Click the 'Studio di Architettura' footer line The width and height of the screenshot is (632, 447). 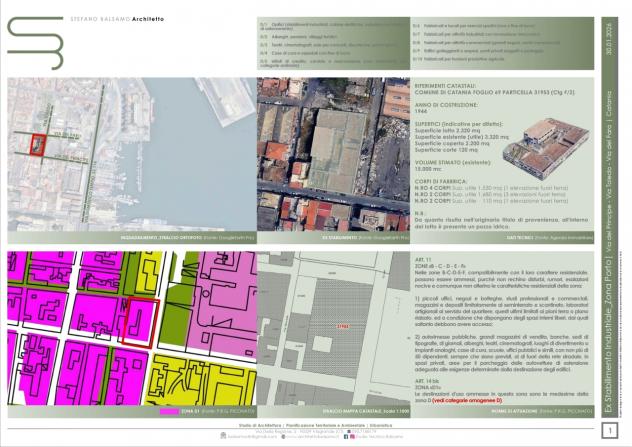pos(315,425)
